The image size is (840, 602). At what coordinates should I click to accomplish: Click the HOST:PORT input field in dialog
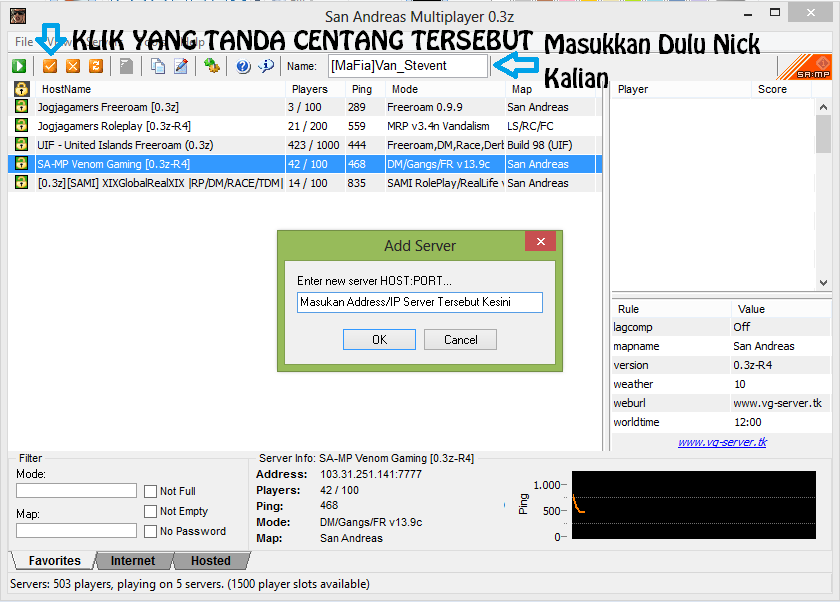tap(420, 302)
